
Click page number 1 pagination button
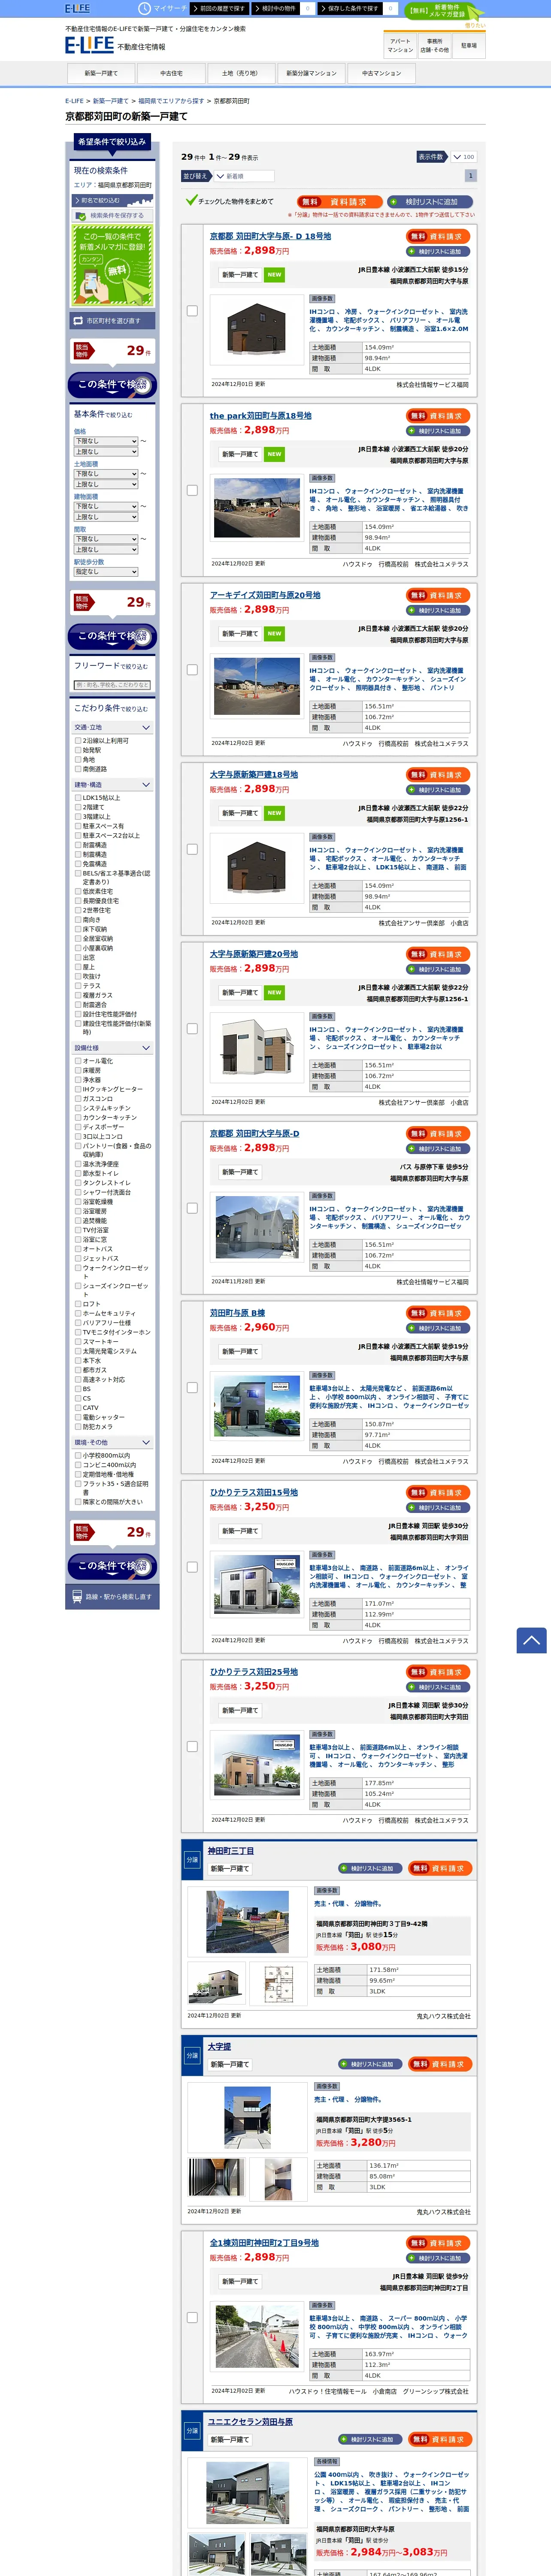coord(471,176)
